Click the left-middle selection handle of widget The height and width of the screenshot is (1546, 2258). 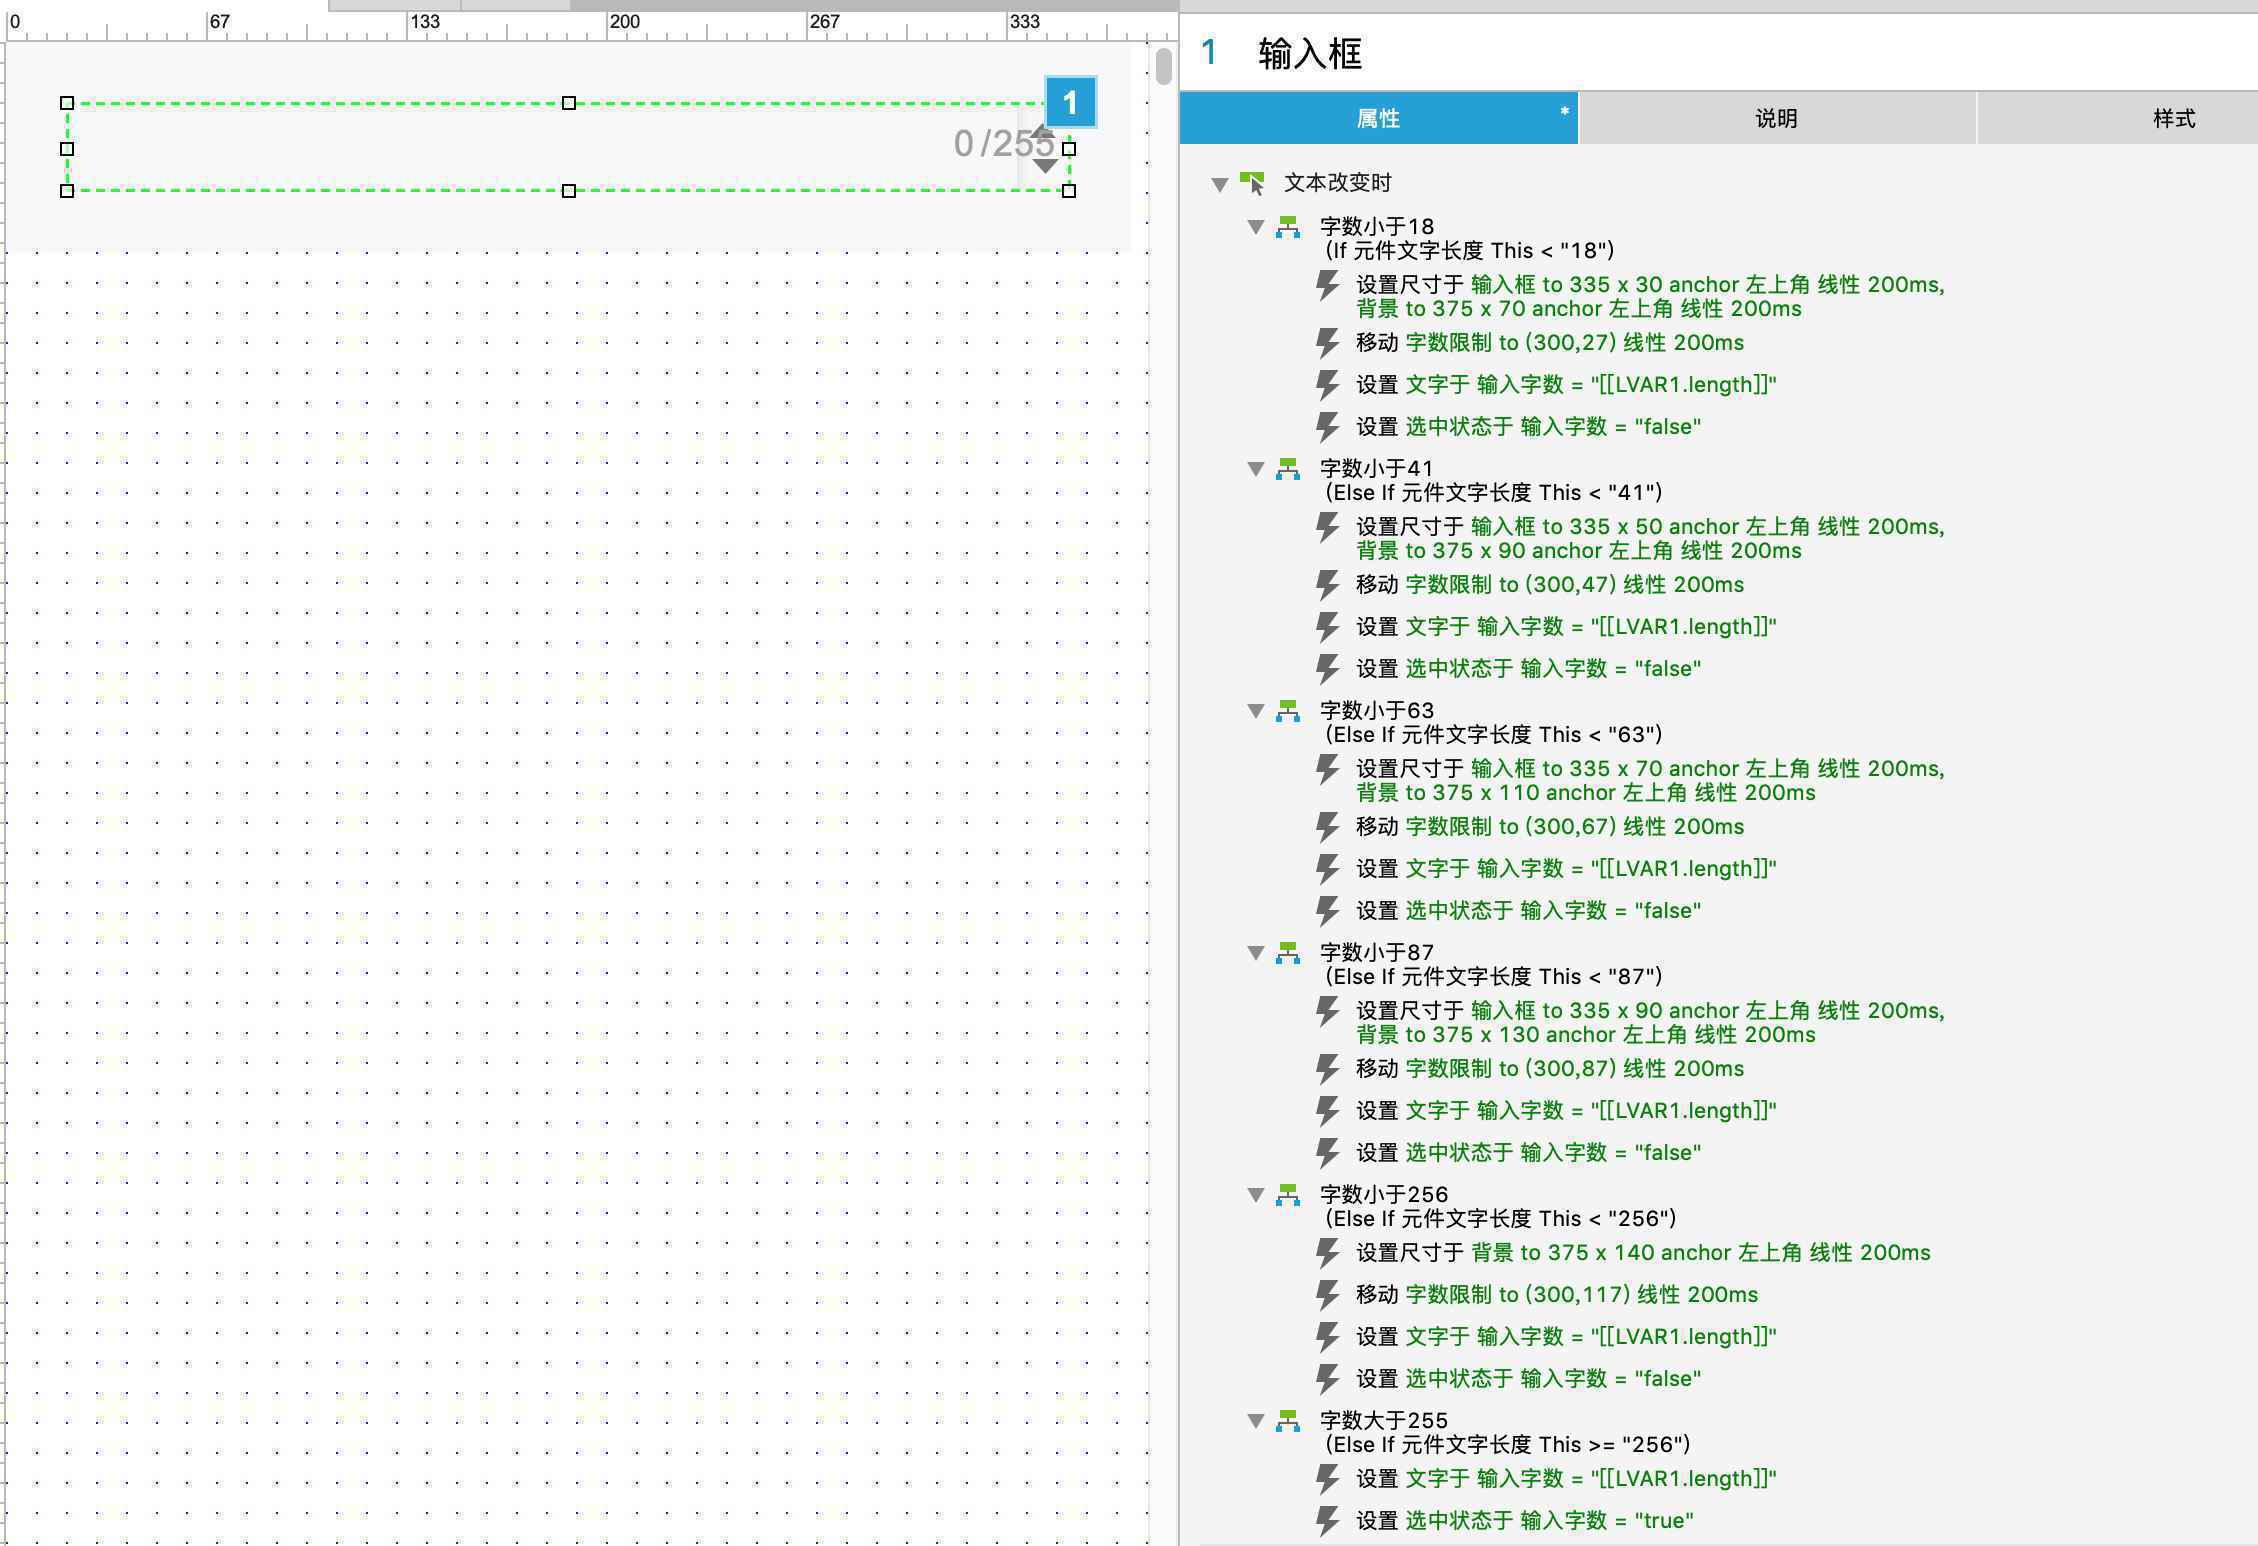(67, 149)
